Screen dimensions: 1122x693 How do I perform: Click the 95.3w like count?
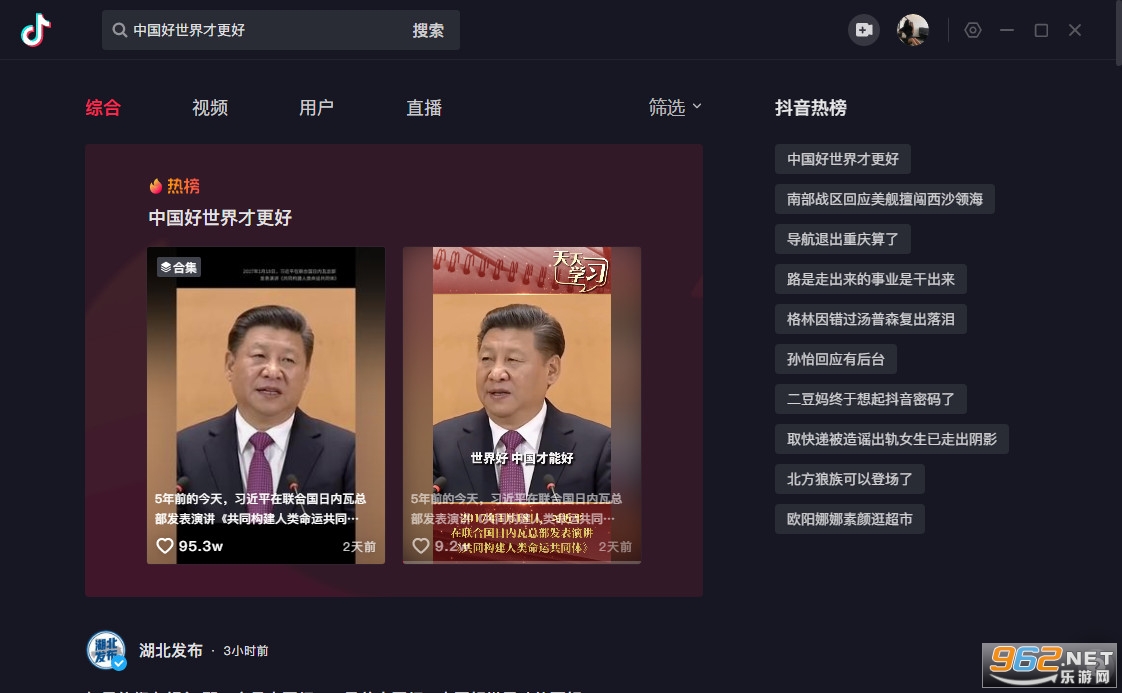click(x=200, y=546)
